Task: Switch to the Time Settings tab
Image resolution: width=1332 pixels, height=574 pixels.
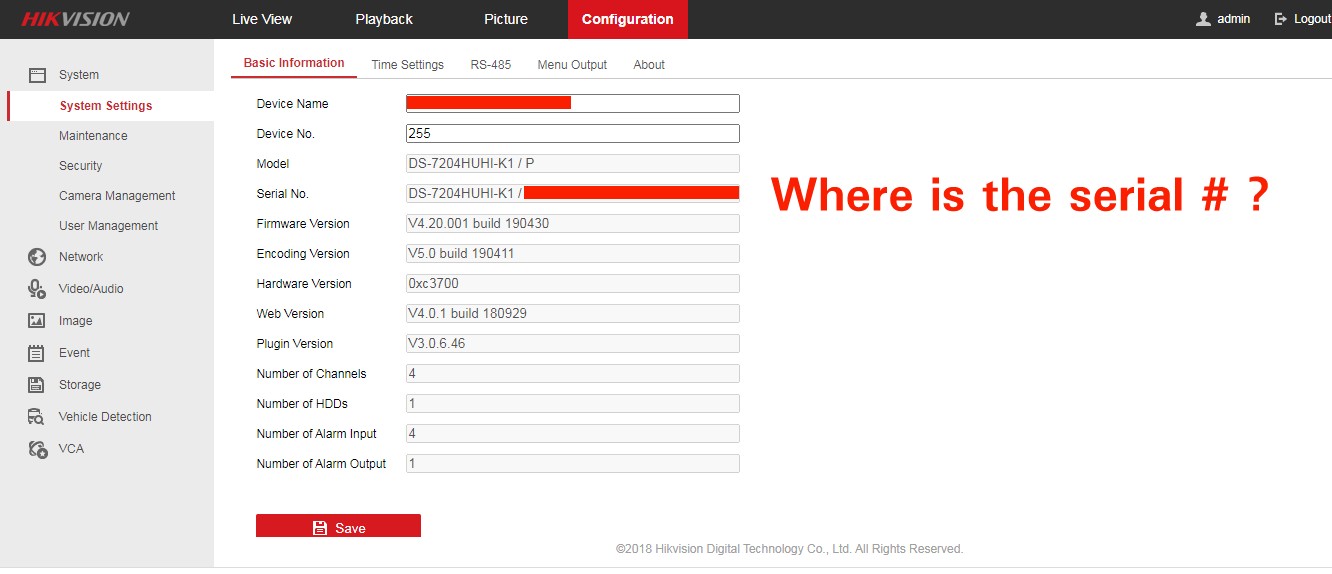Action: 407,65
